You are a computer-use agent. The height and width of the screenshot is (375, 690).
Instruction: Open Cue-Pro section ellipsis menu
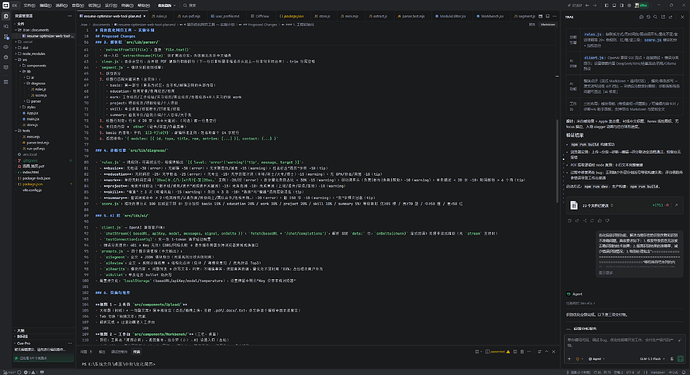point(70,343)
